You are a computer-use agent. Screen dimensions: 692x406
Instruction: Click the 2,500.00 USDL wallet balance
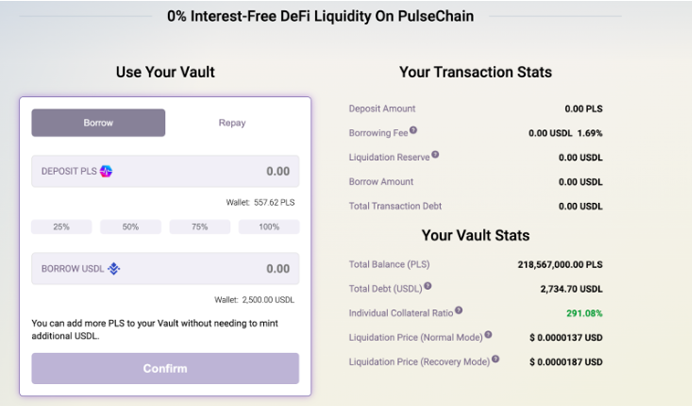click(x=268, y=300)
